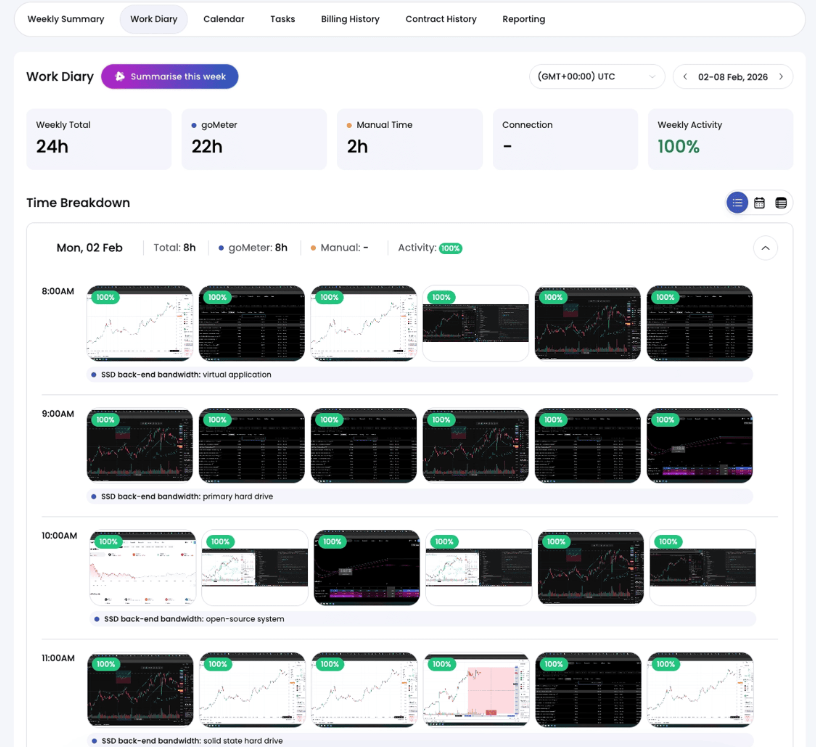The height and width of the screenshot is (747, 816).
Task: Open the (GMT+00:00) UTC timezone dropdown
Action: [597, 77]
